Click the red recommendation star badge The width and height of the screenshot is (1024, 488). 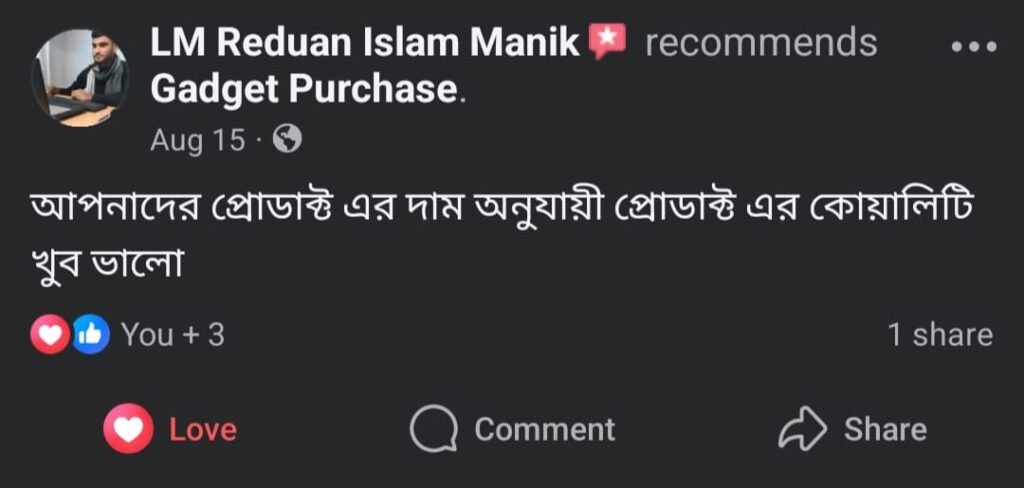click(606, 42)
